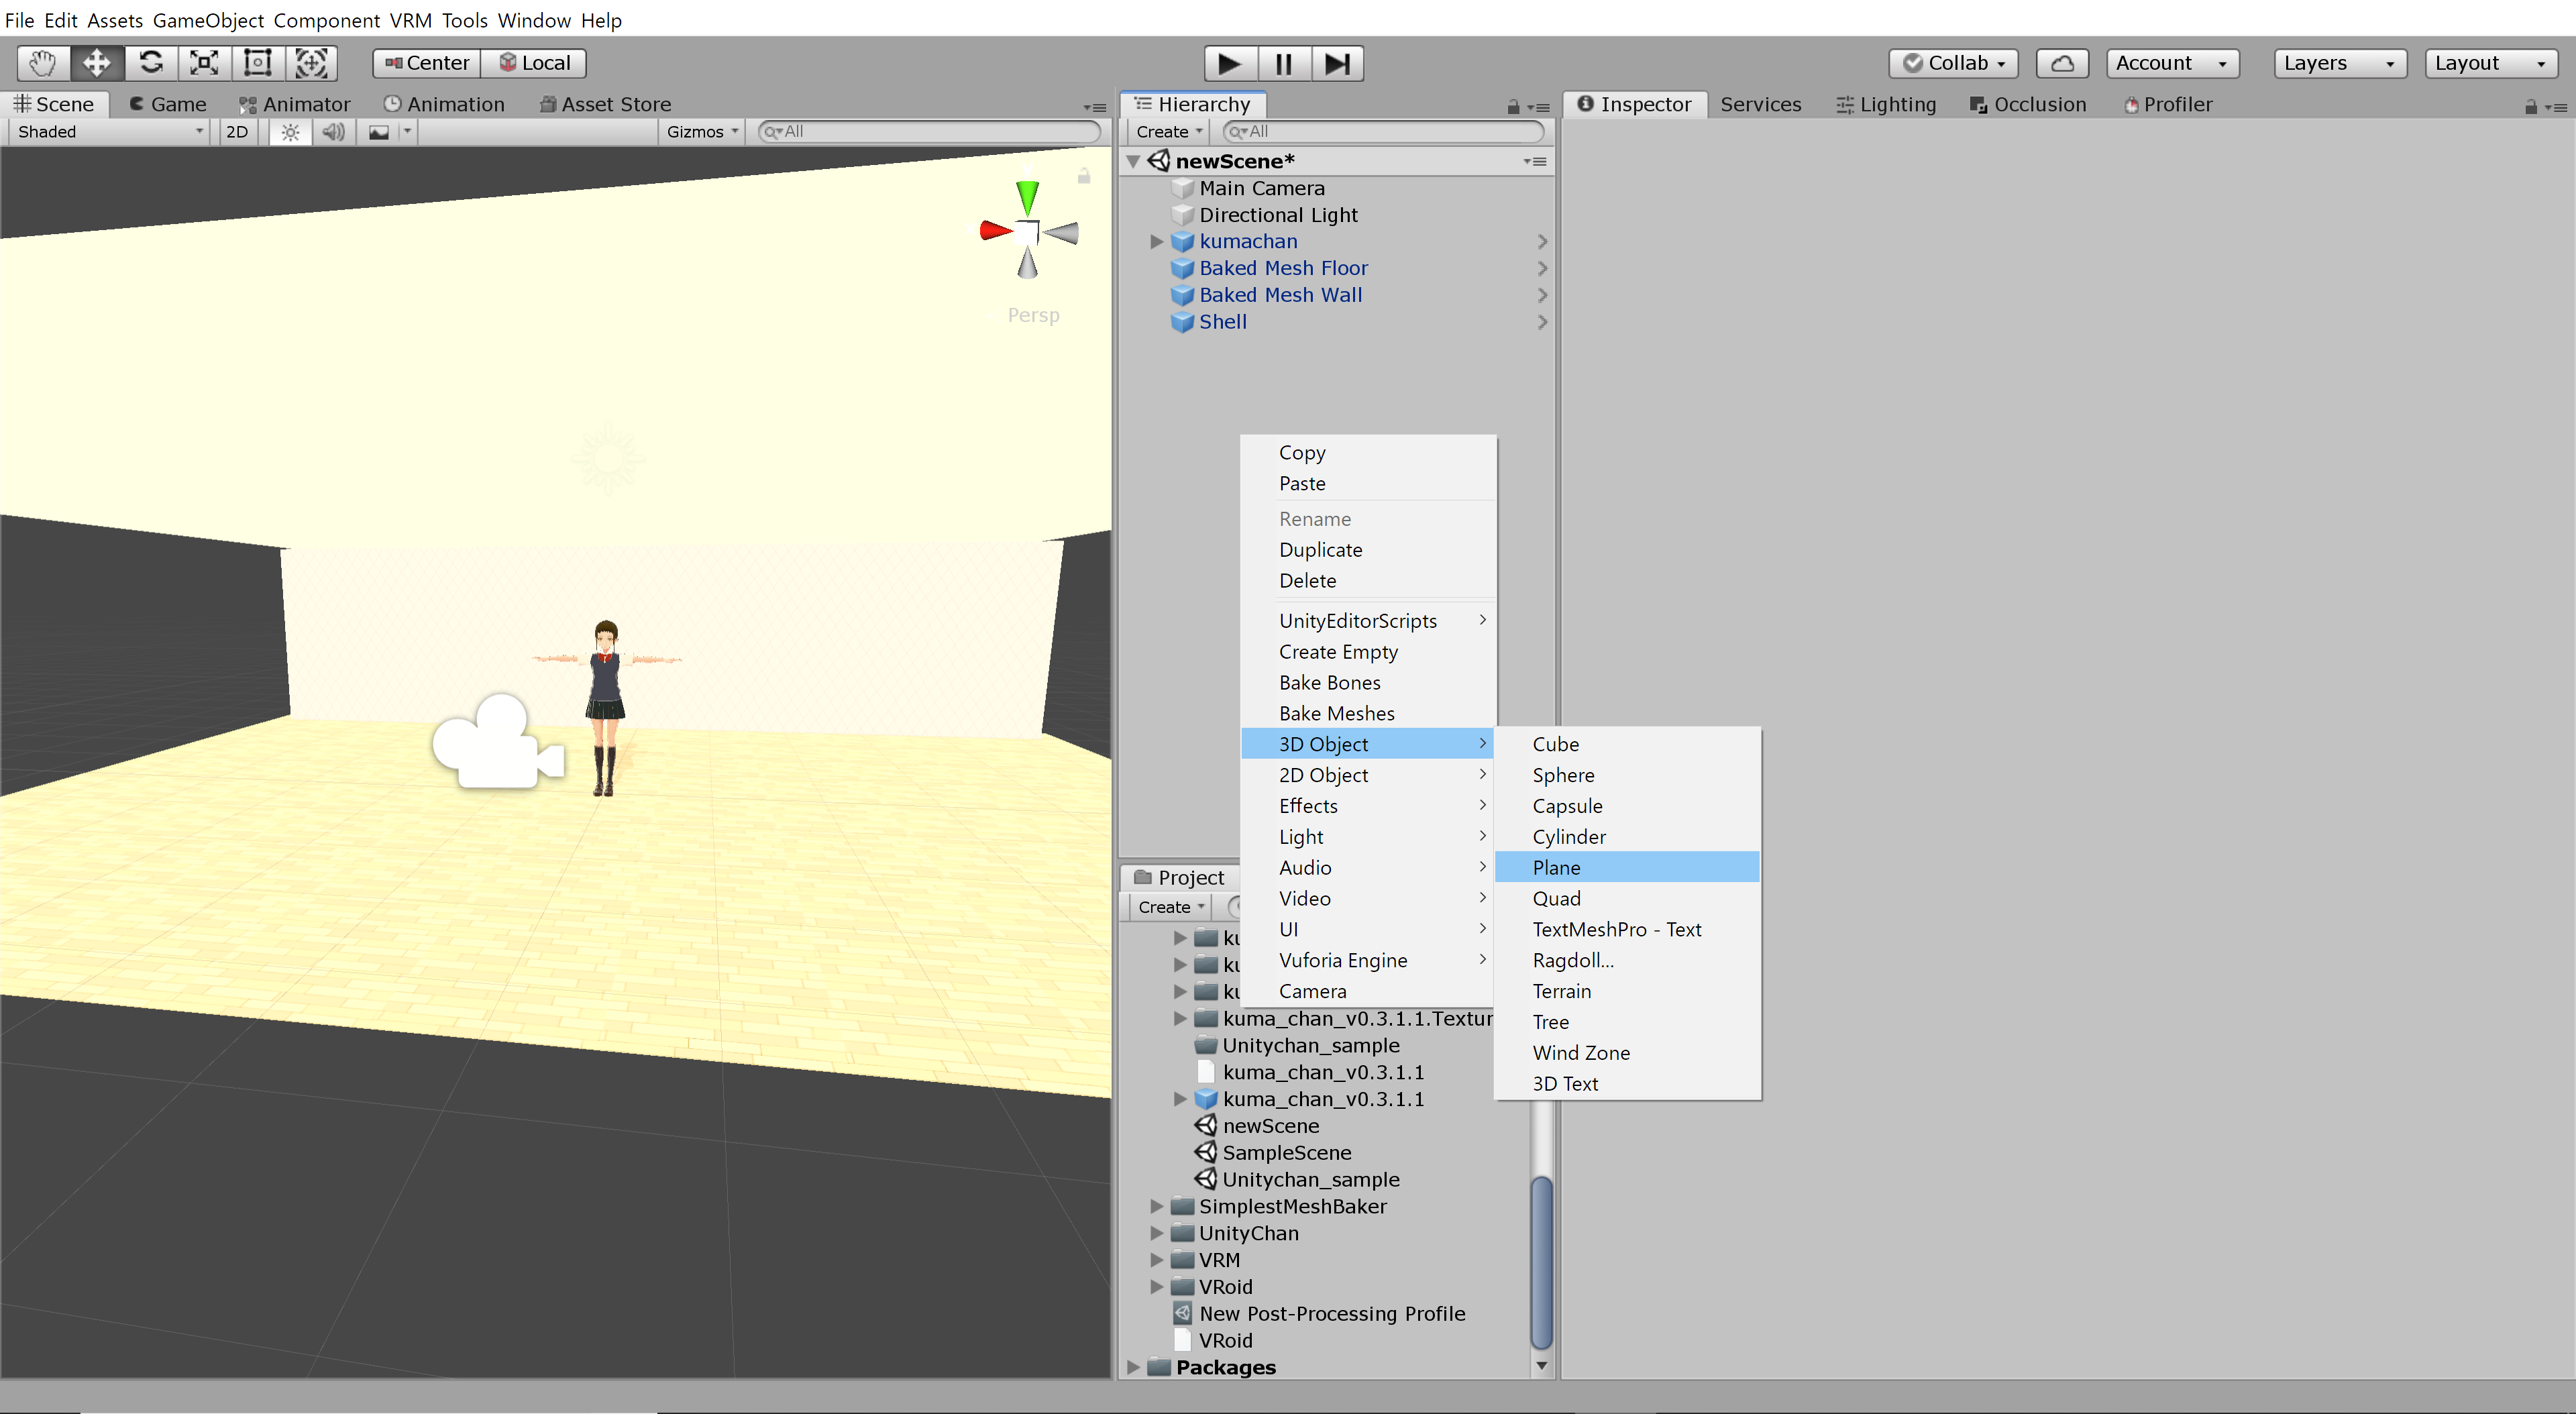The height and width of the screenshot is (1414, 2576).
Task: Select the Rect Transform tool
Action: [258, 63]
